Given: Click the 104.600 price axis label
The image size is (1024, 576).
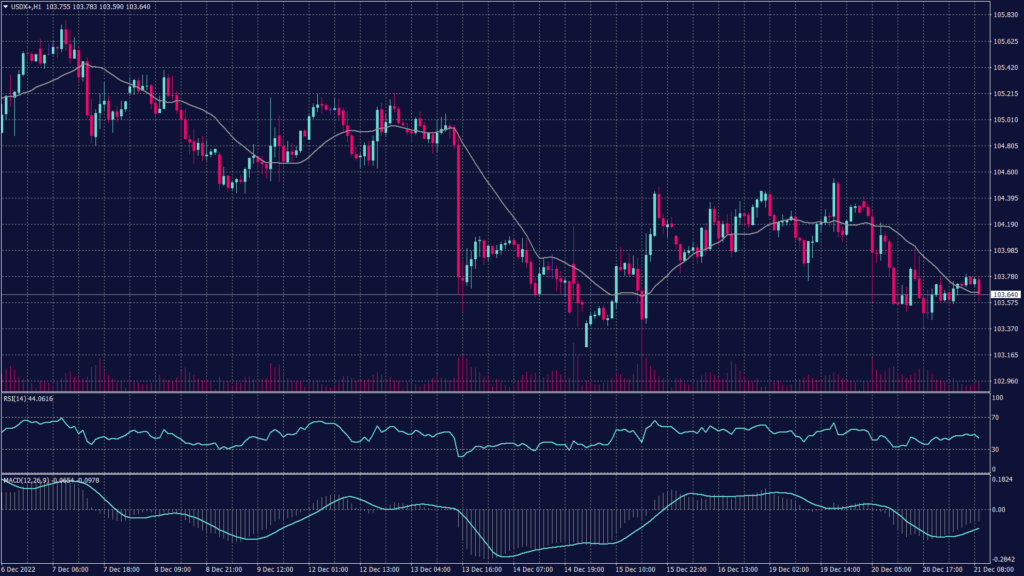Looking at the screenshot, I should coord(1005,172).
